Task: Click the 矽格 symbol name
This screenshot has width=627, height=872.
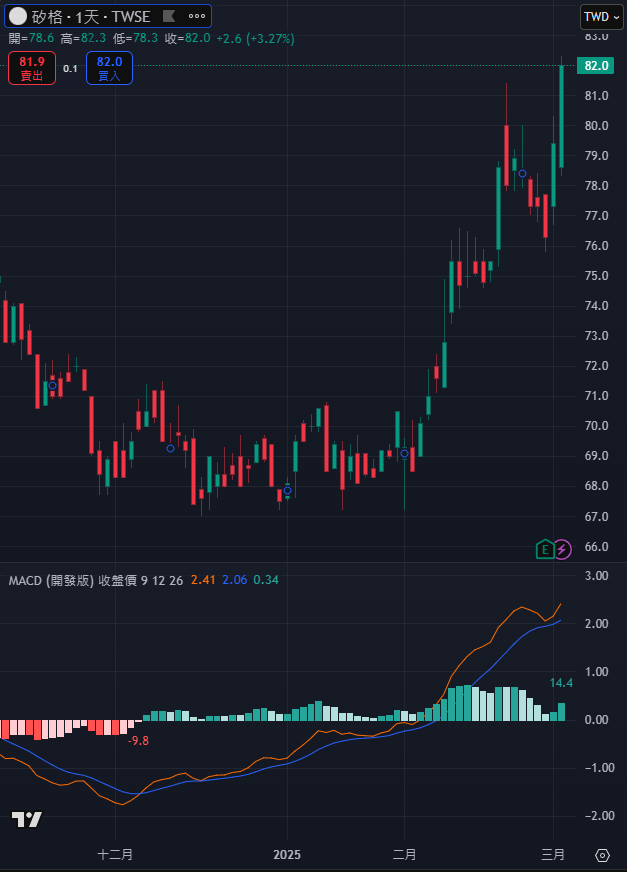Action: tap(46, 16)
